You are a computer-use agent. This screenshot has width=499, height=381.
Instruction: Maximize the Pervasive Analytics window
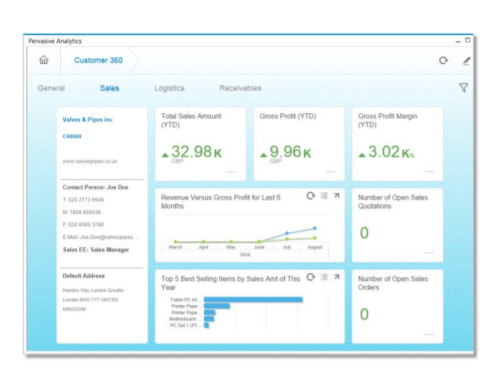click(468, 40)
